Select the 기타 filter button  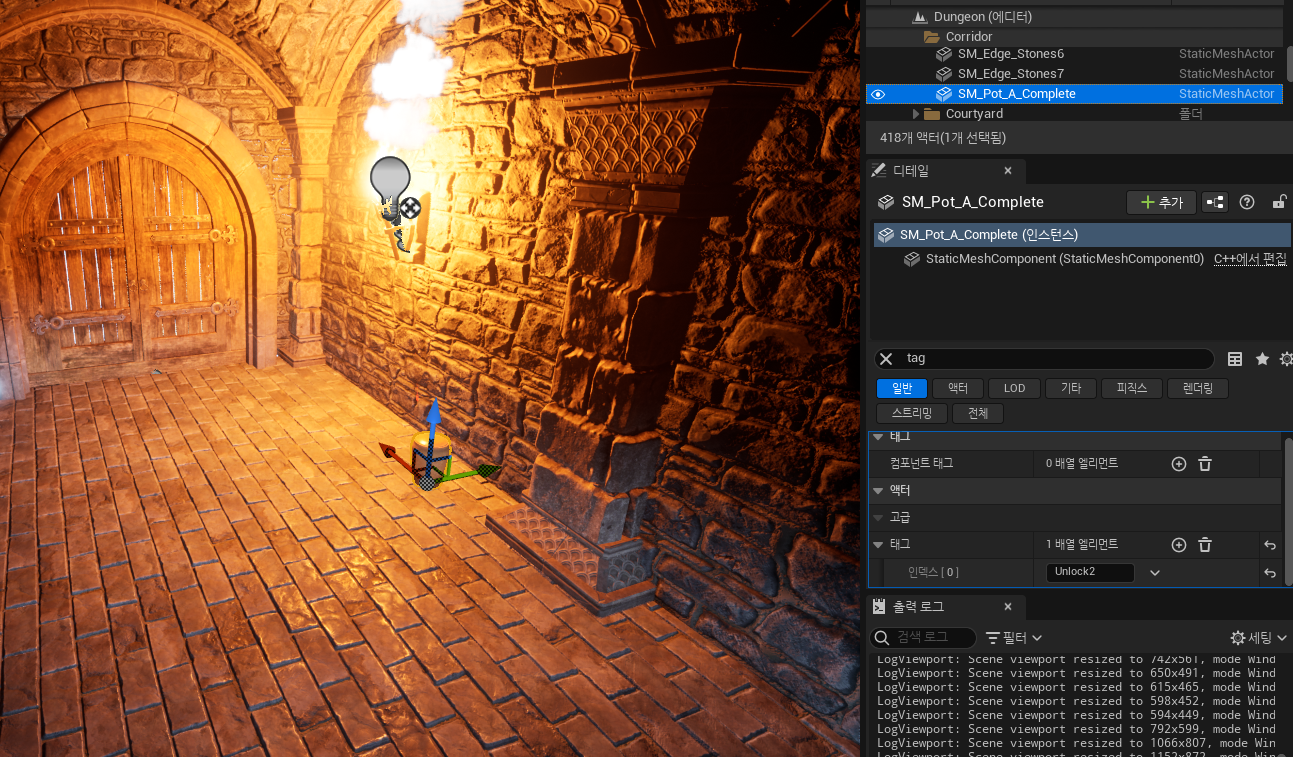point(1071,389)
